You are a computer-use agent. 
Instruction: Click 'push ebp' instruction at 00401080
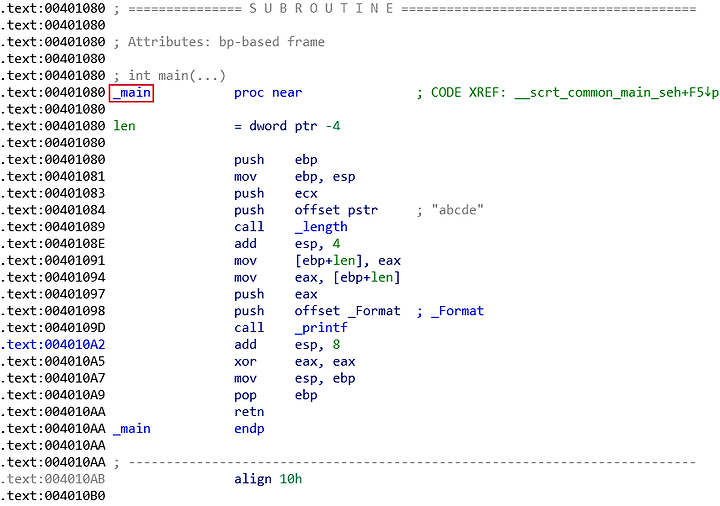pyautogui.click(x=276, y=160)
